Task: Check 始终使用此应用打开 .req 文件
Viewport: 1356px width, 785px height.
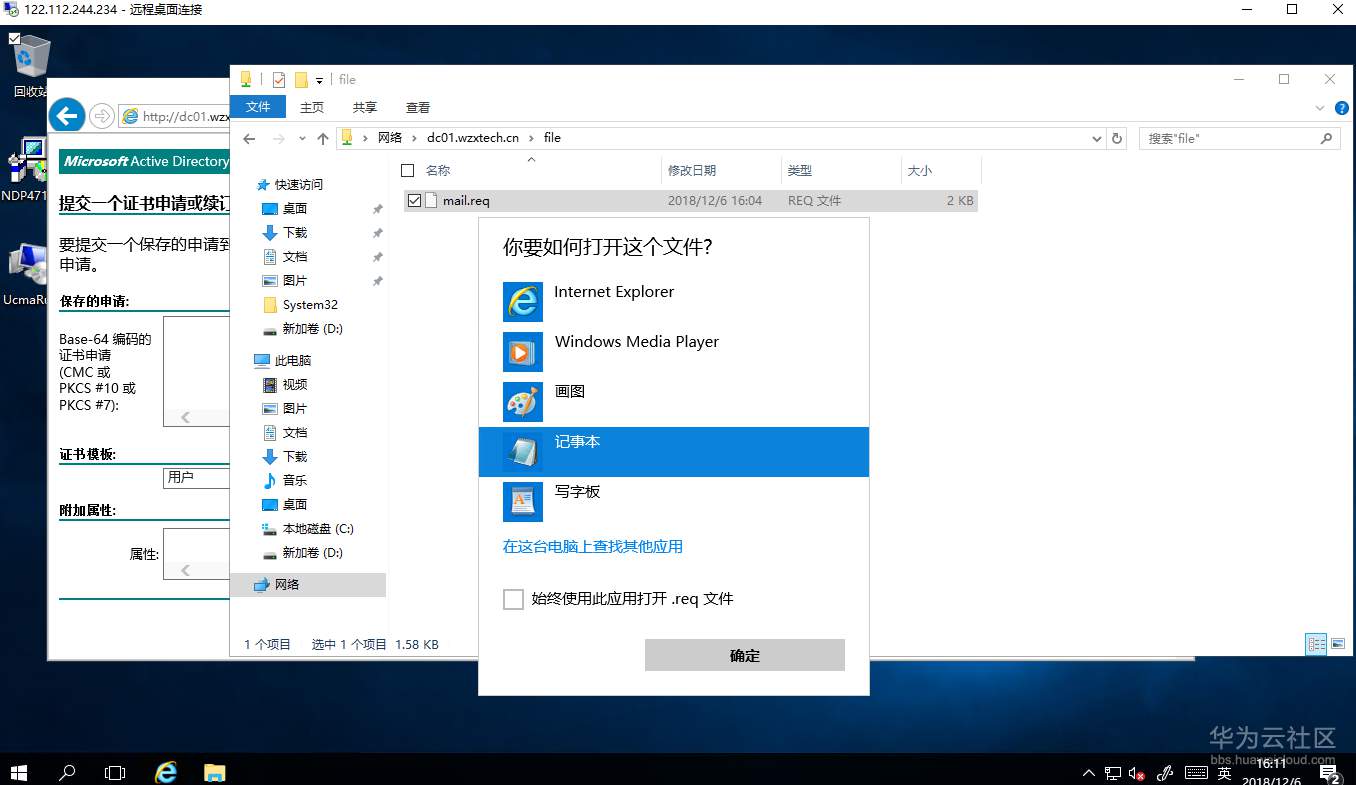Action: click(x=513, y=598)
